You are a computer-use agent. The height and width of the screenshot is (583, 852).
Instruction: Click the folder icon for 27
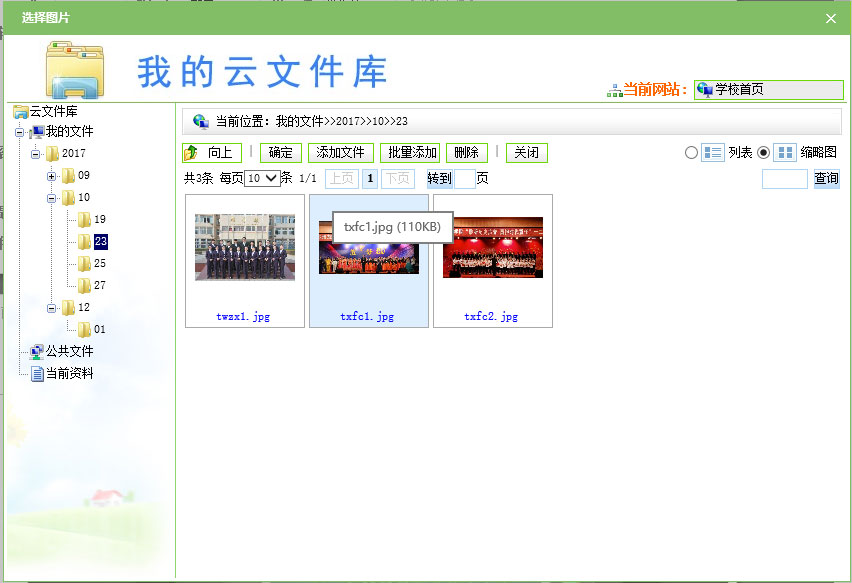point(84,286)
